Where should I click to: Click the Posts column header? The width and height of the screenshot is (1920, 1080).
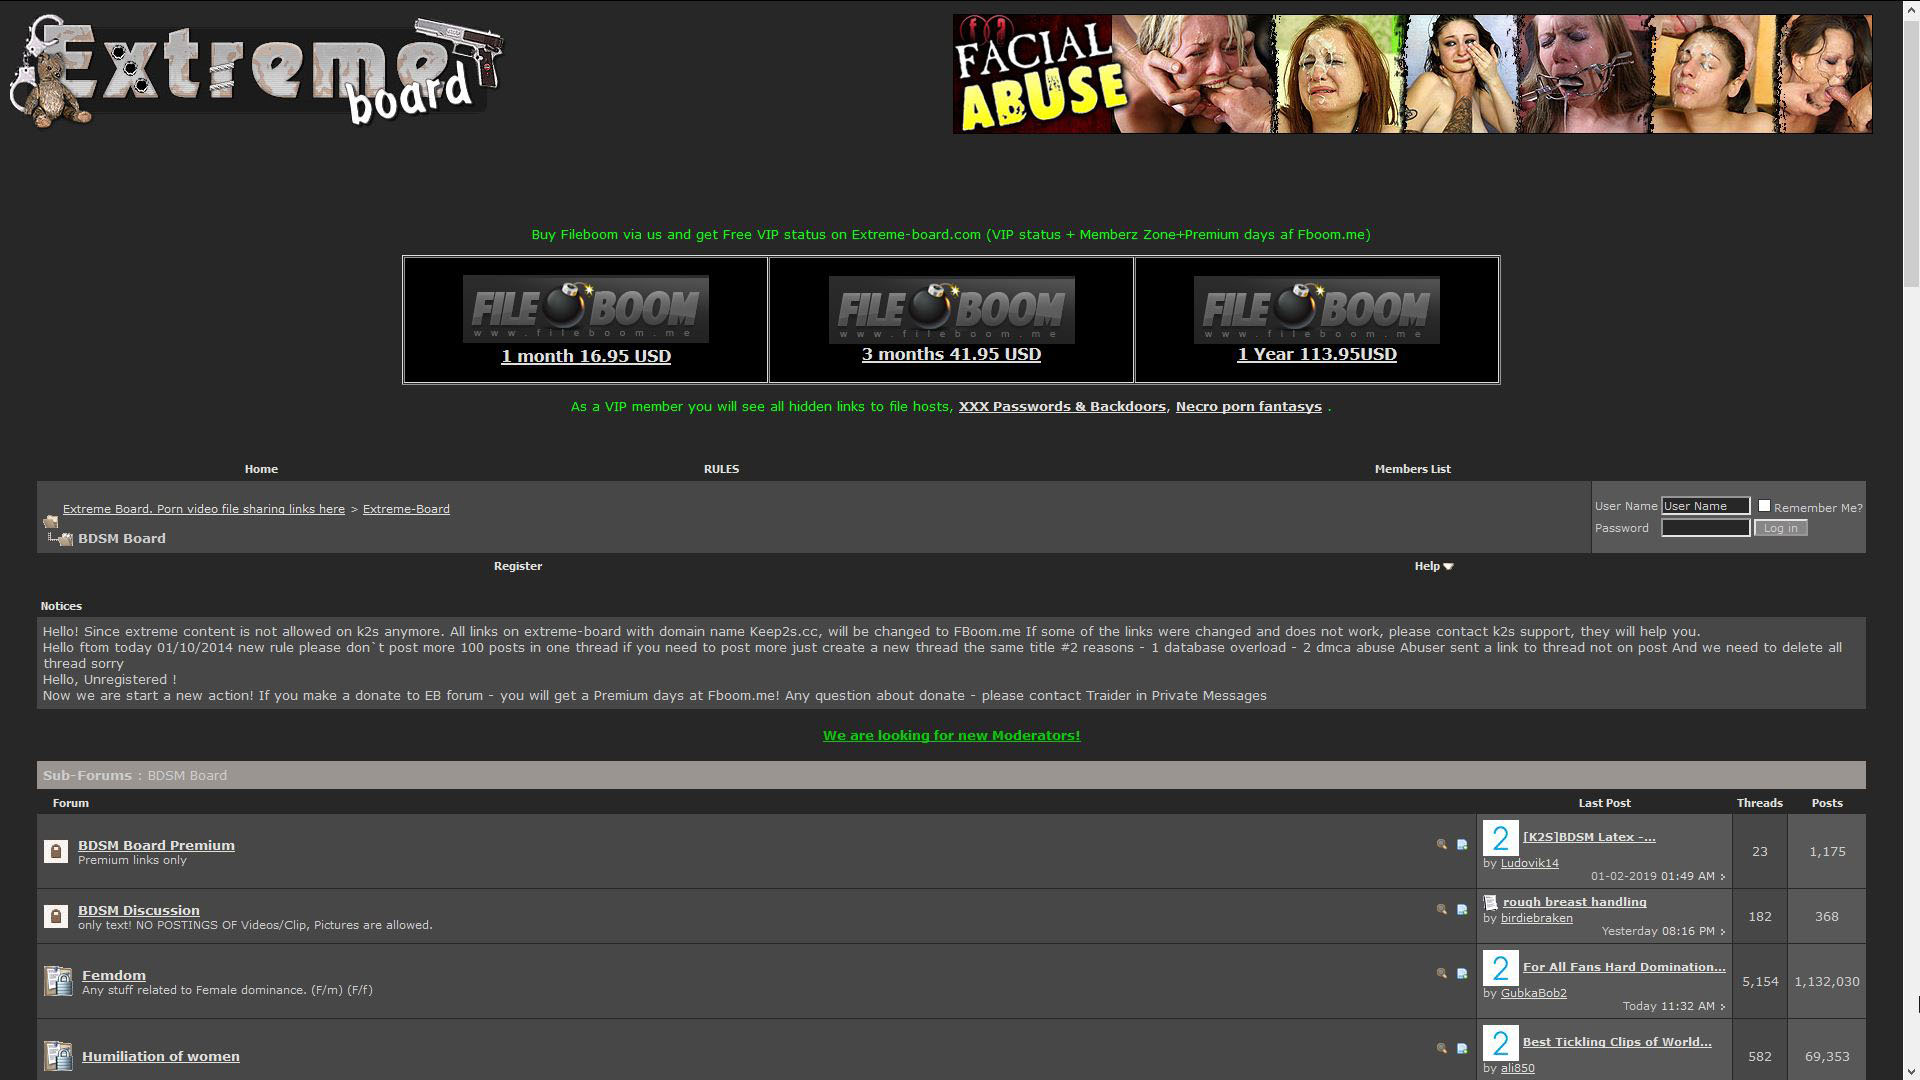click(1827, 803)
